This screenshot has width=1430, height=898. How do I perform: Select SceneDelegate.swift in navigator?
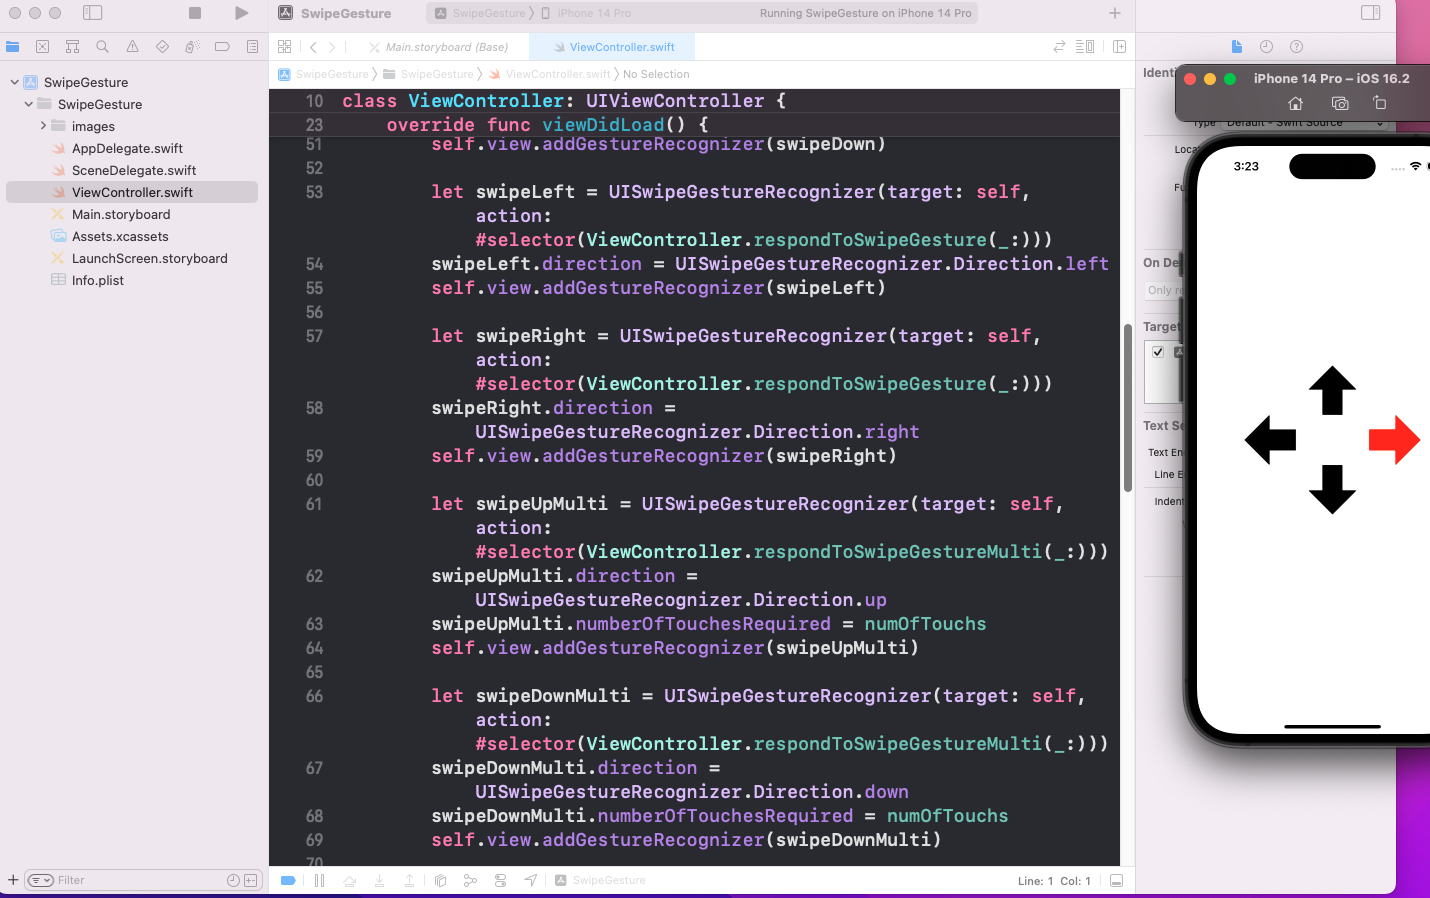coord(134,170)
